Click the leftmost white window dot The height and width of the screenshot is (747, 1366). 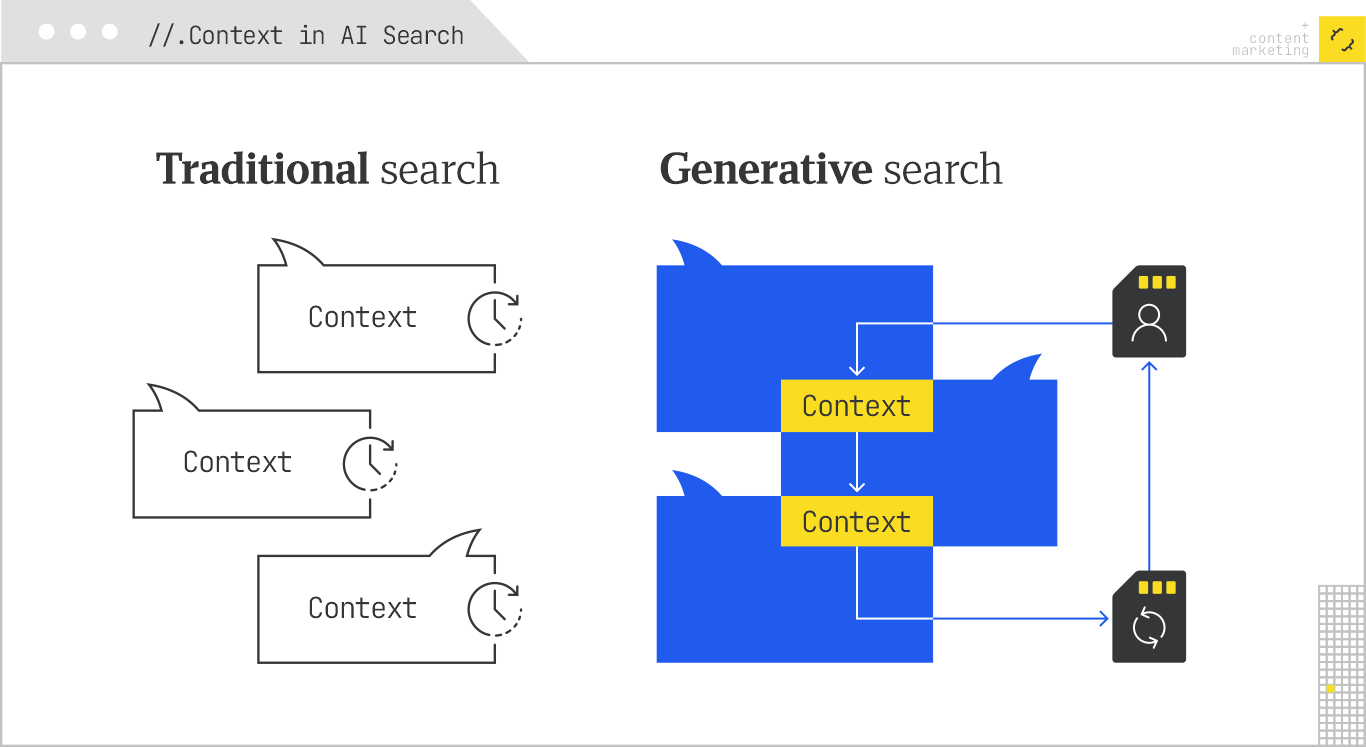pos(46,32)
